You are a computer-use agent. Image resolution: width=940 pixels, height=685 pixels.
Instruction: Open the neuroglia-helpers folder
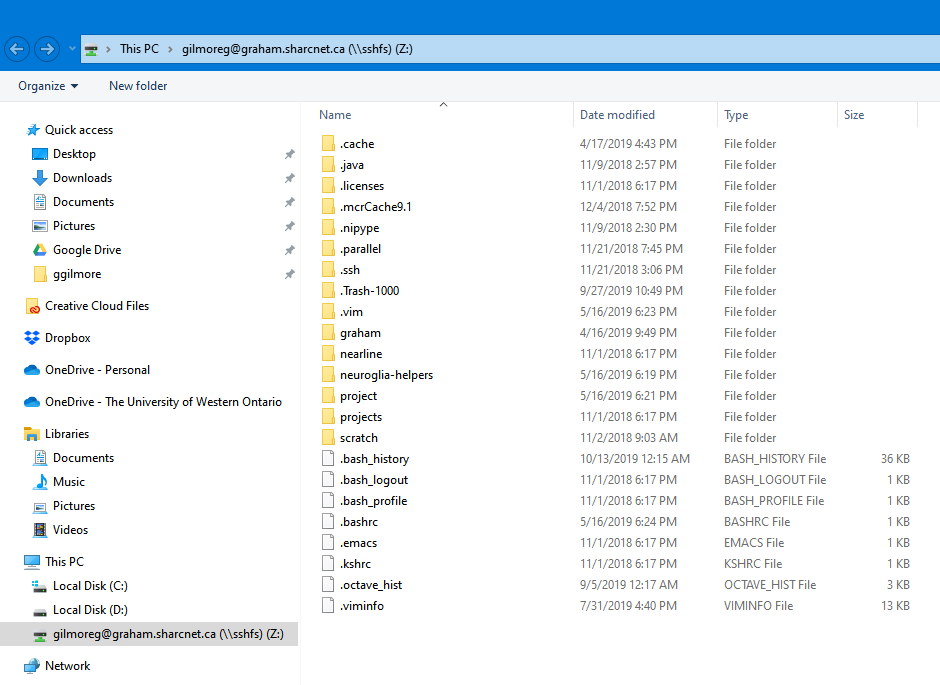[385, 375]
